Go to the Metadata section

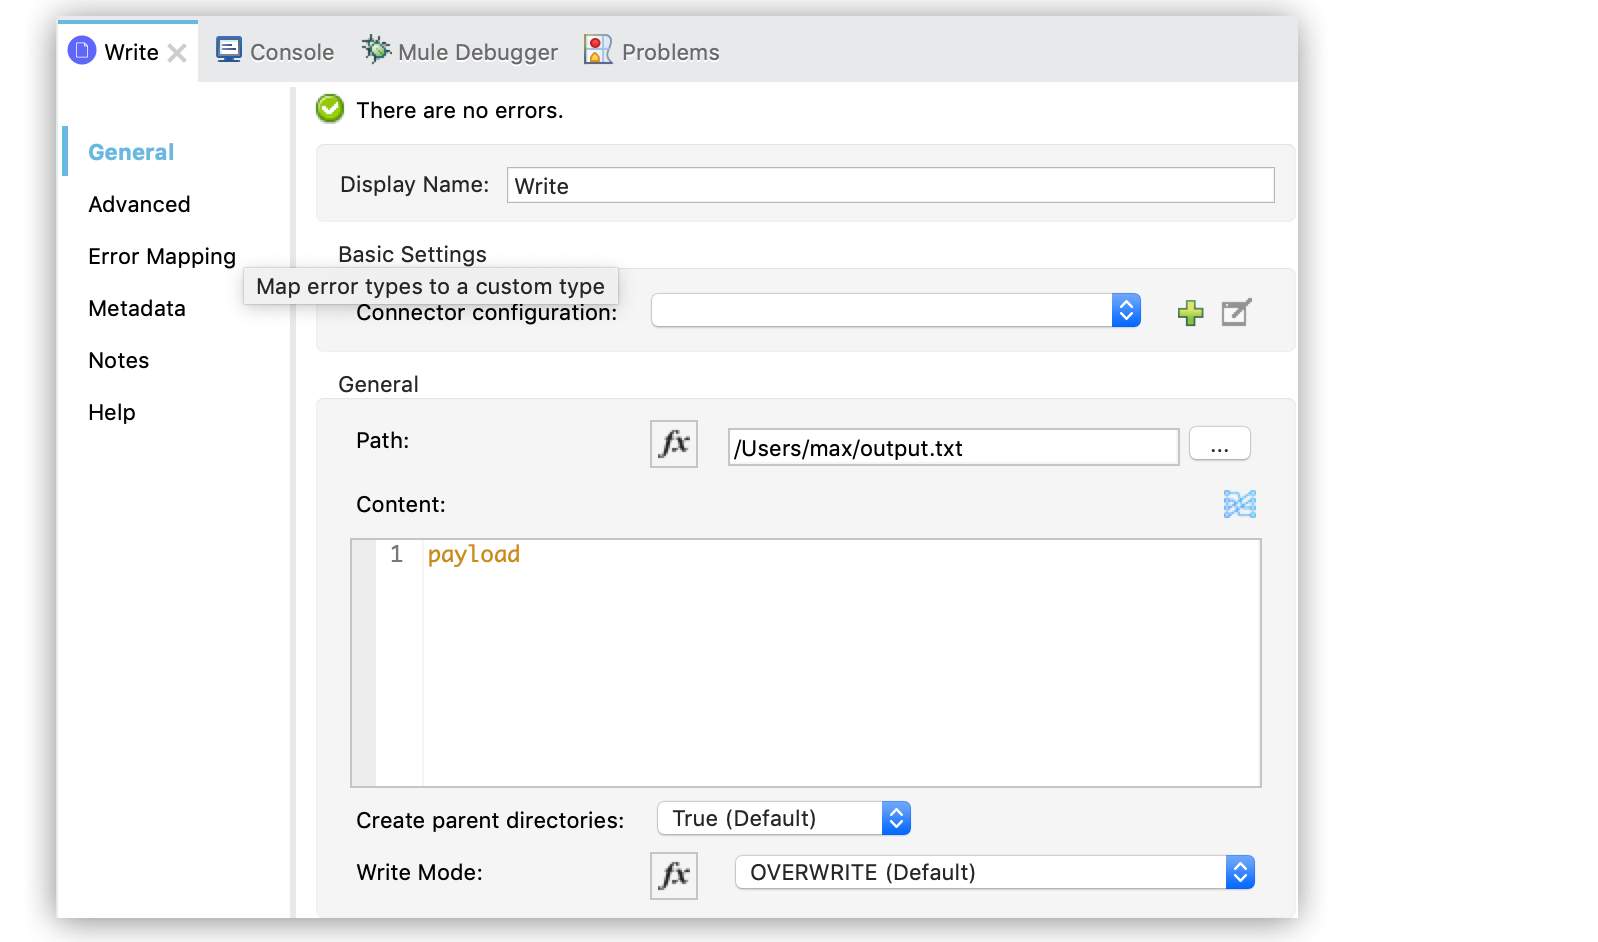(137, 309)
